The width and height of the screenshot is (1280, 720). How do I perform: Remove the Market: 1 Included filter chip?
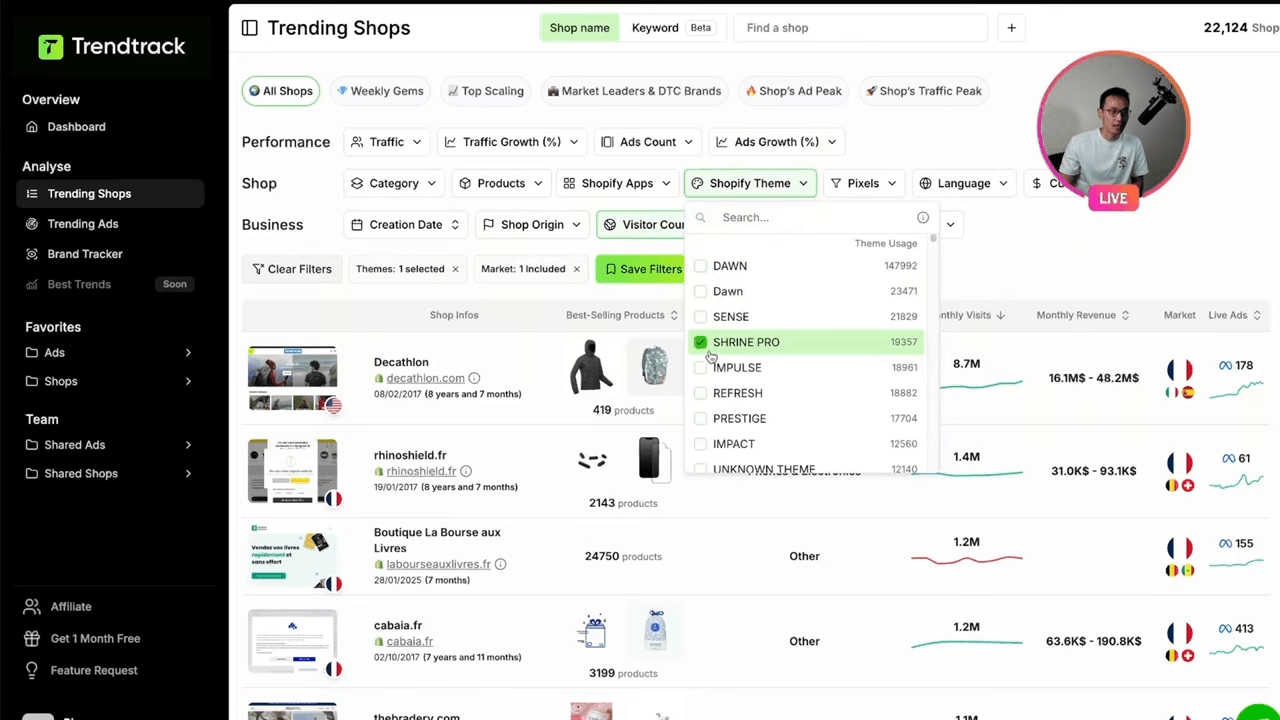point(576,269)
